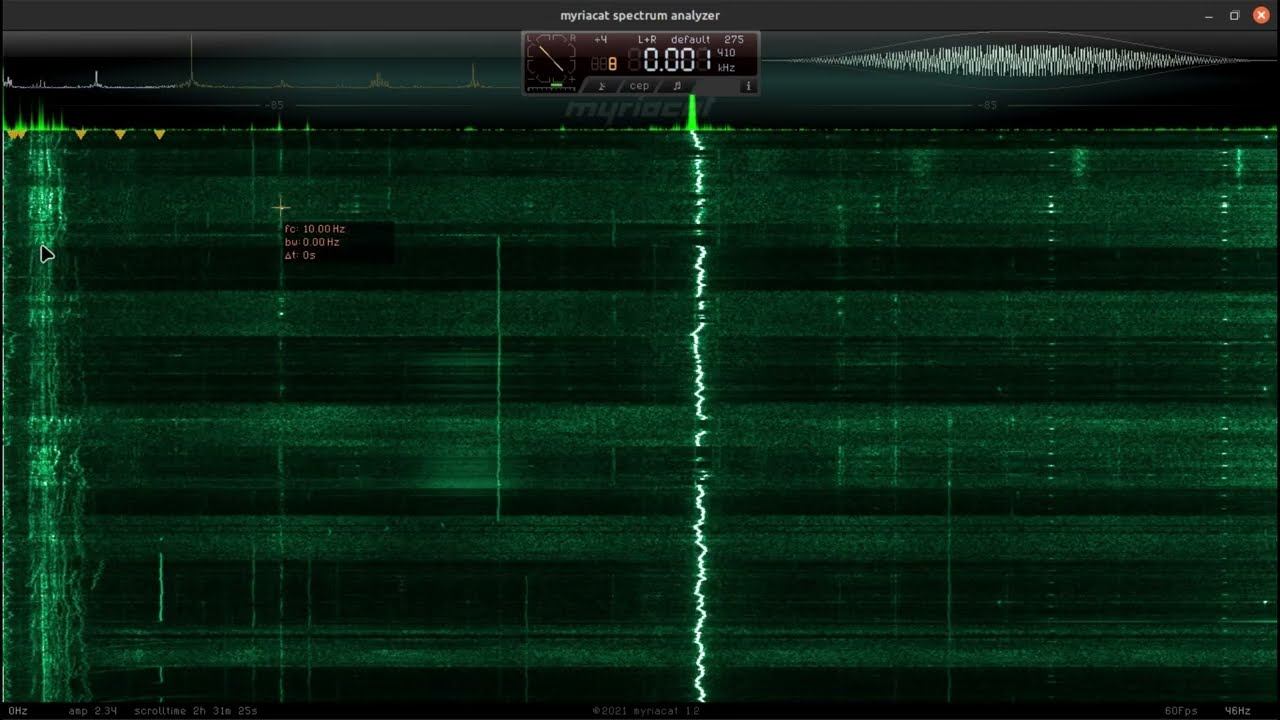Click the 0Hz start frequency label

(x=18, y=711)
